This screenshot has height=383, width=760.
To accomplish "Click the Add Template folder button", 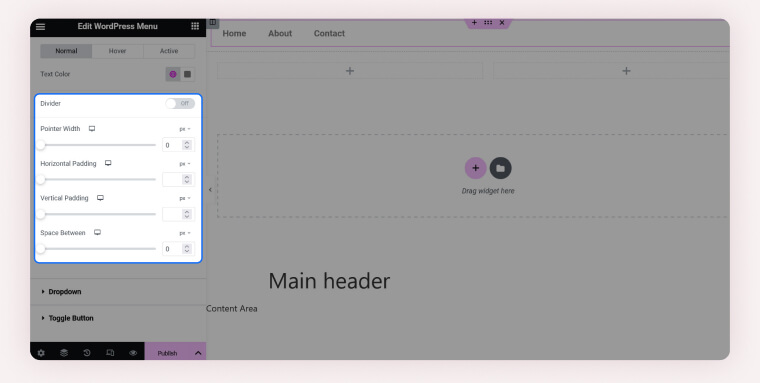I will tap(500, 168).
